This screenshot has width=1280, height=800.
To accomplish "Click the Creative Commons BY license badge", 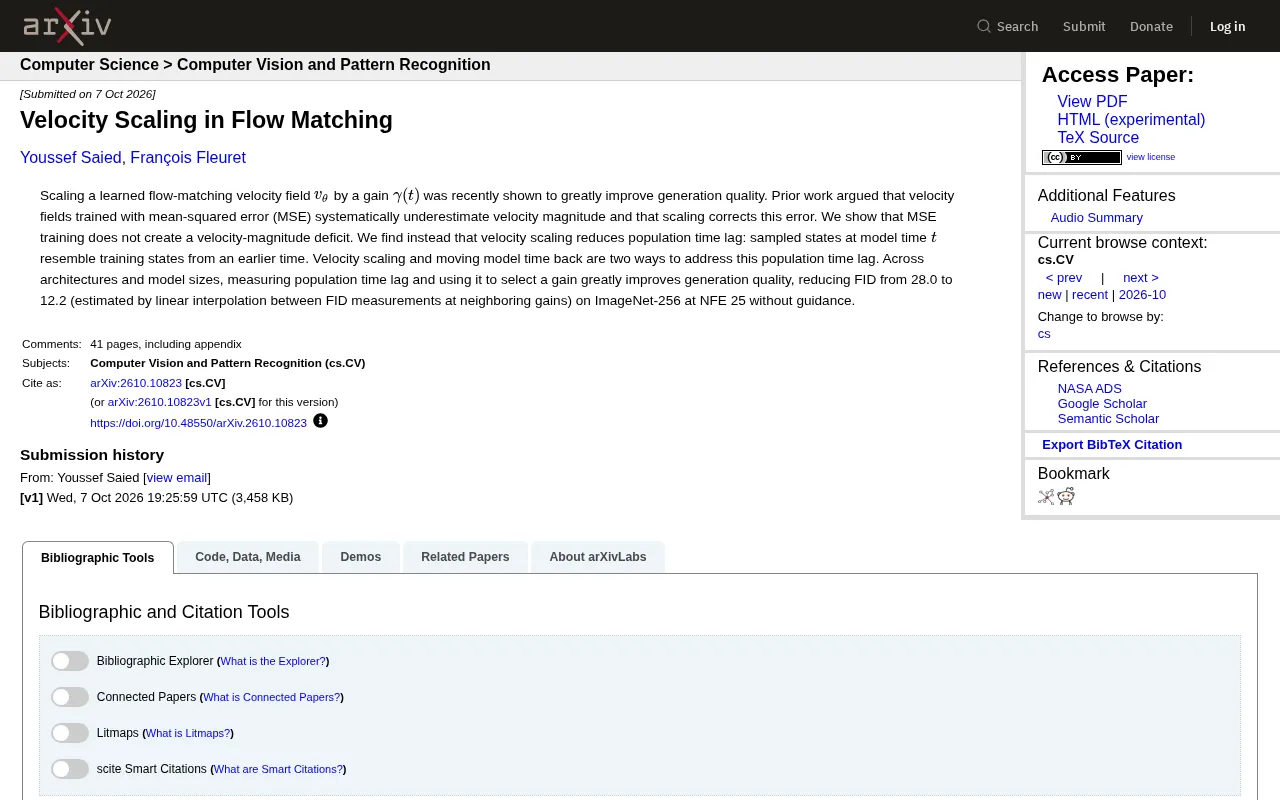I will 1082,157.
